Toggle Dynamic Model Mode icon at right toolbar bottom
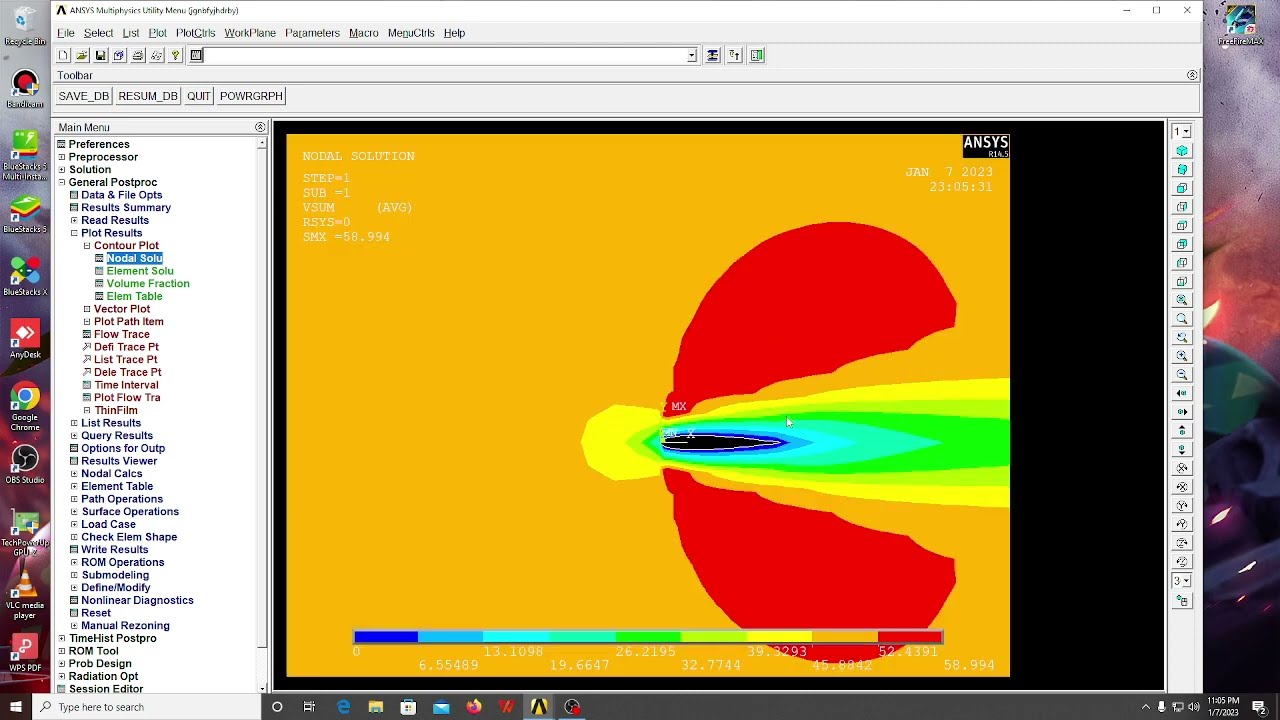This screenshot has width=1280, height=720. [x=1182, y=601]
